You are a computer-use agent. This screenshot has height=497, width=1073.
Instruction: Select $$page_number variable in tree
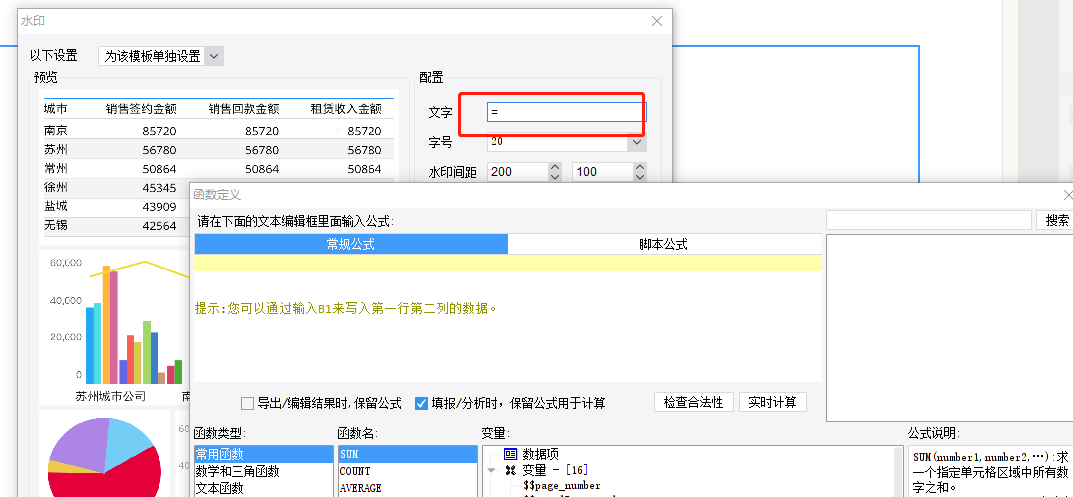coord(561,486)
